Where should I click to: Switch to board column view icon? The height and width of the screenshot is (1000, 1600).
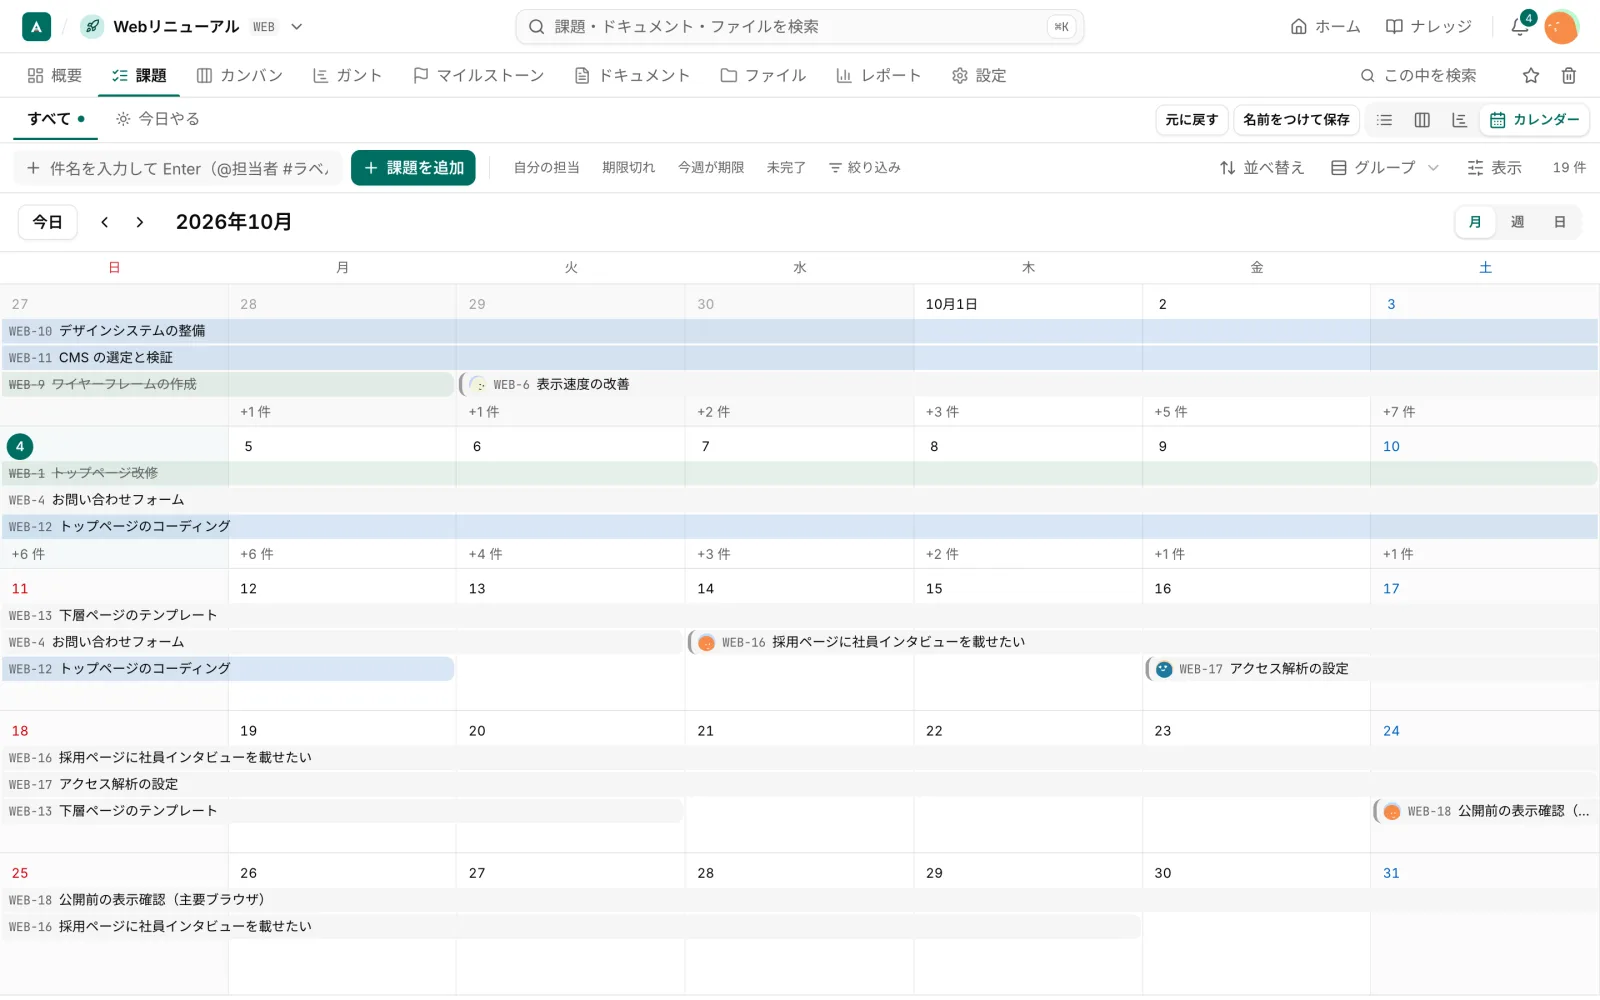[x=1422, y=120]
